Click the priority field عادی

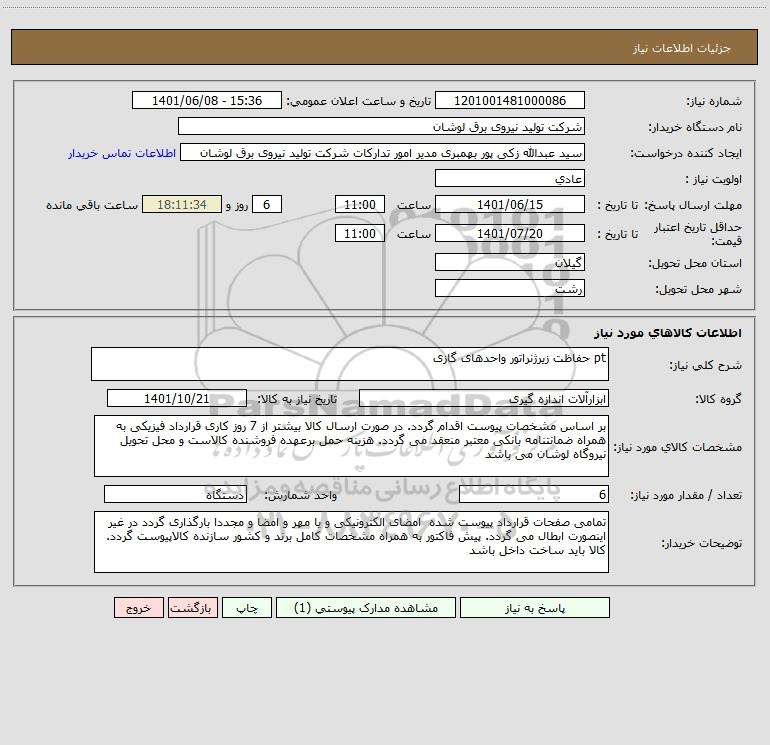click(510, 178)
